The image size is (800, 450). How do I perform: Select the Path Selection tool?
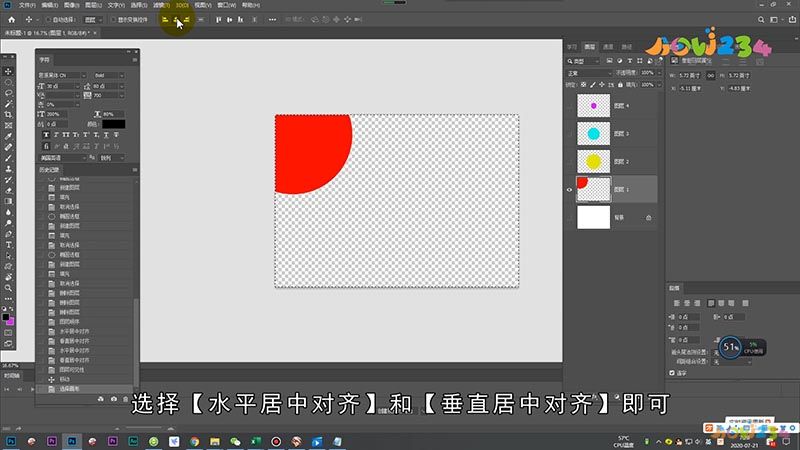coord(8,256)
